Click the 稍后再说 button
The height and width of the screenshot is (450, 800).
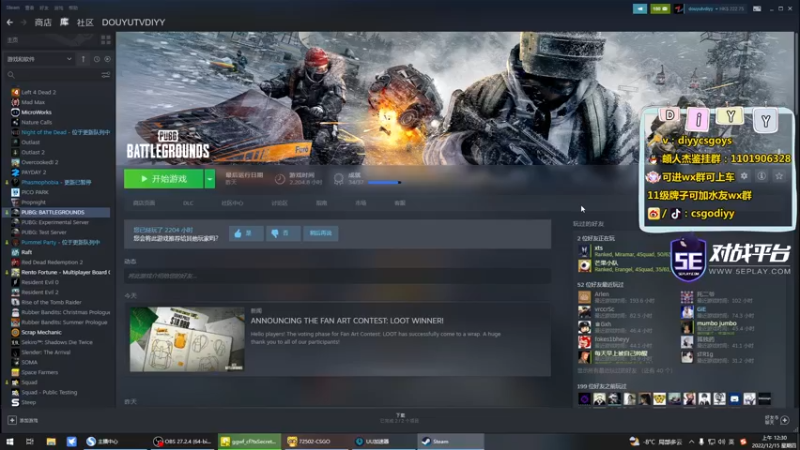320,233
